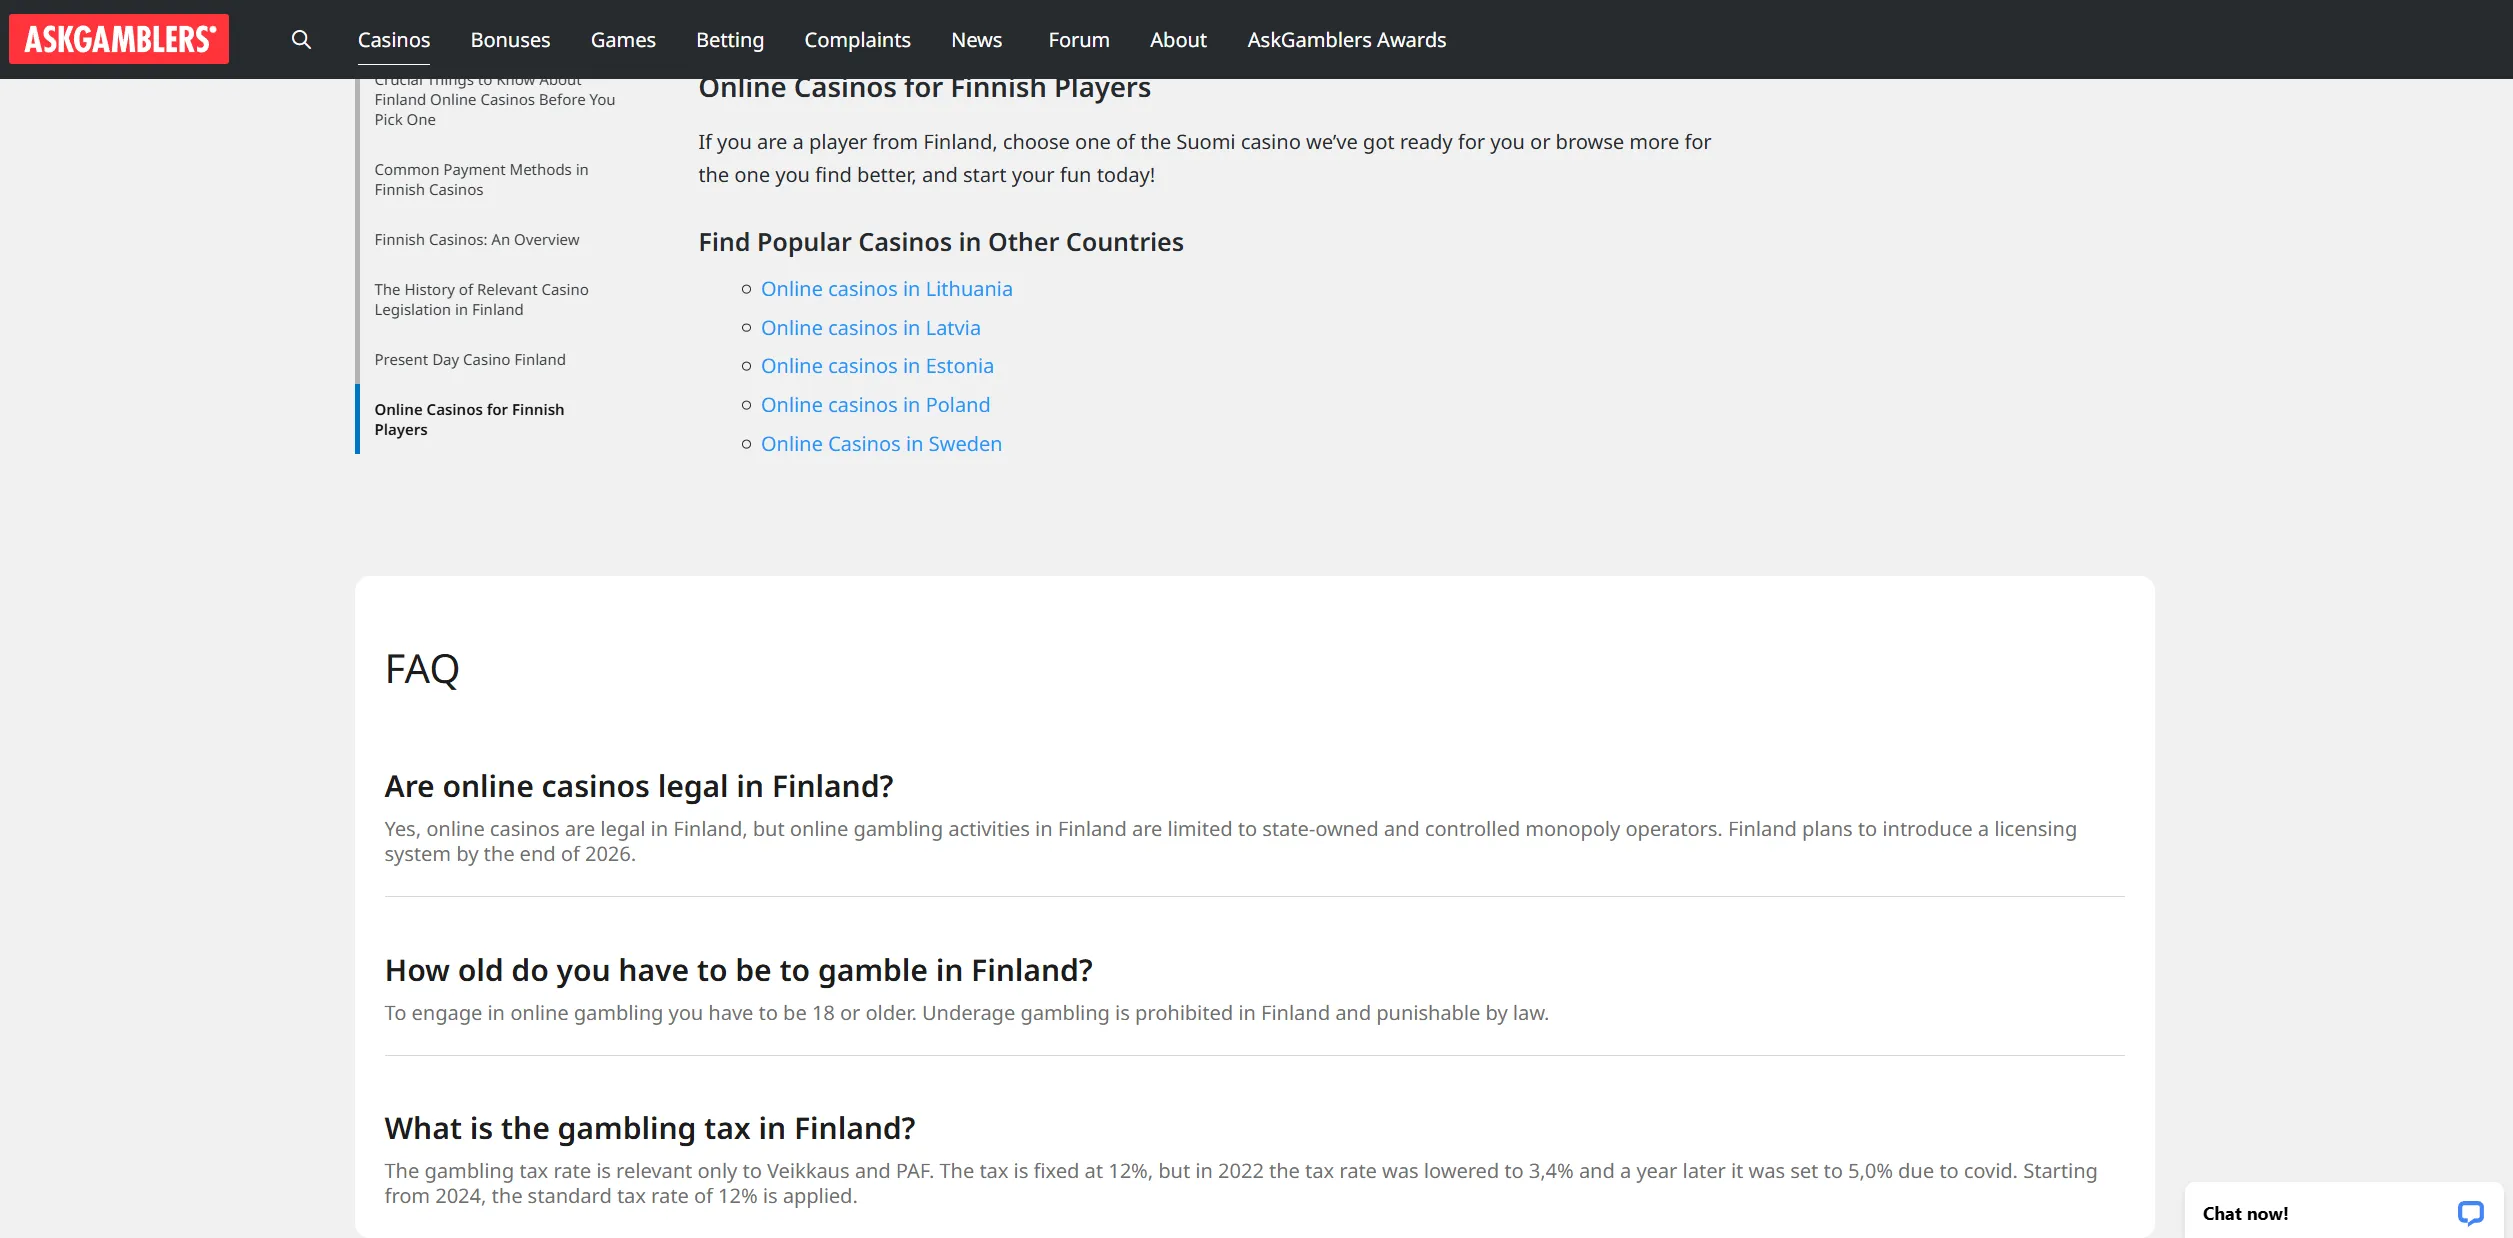Image resolution: width=2513 pixels, height=1238 pixels.
Task: Click 'How old do you have to be' question
Action: pyautogui.click(x=738, y=971)
